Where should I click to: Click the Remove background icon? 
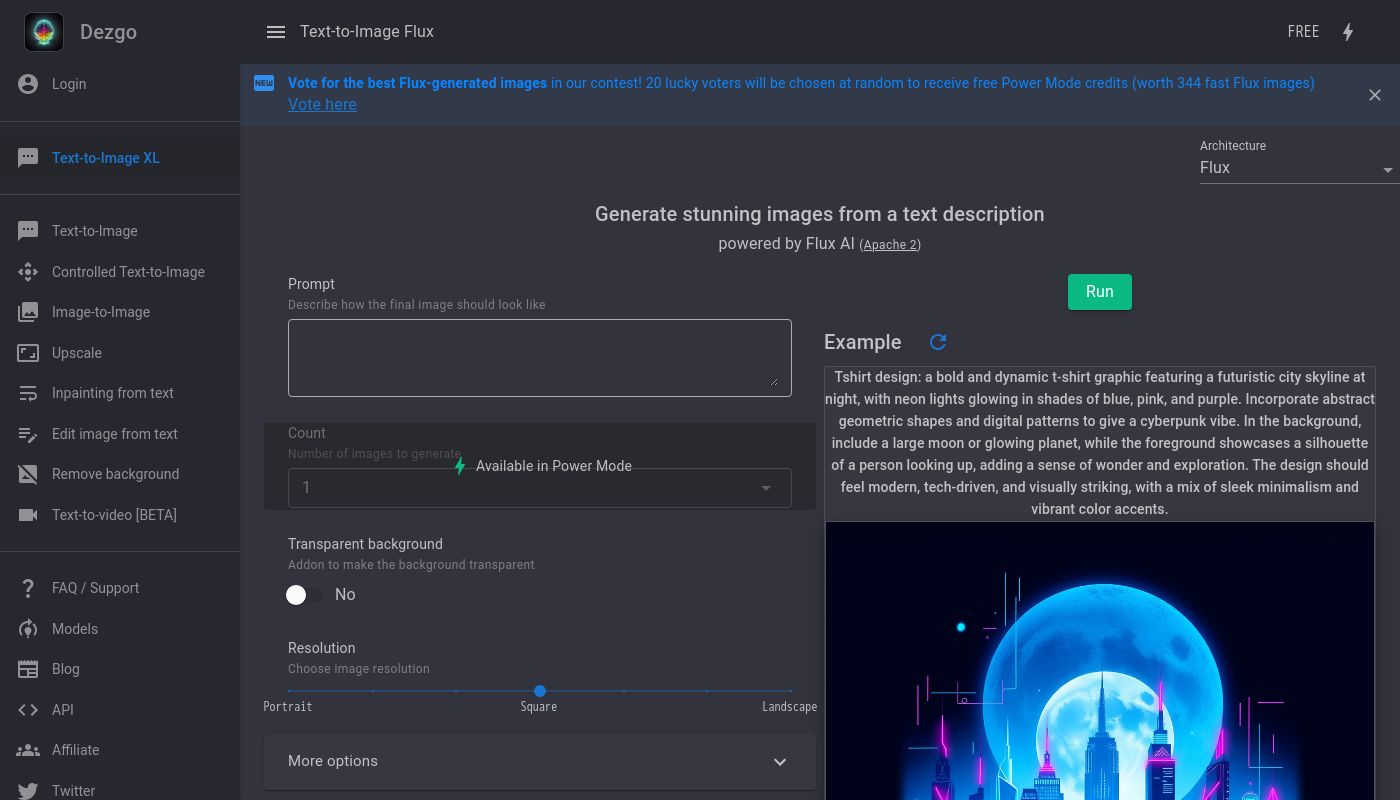(x=28, y=474)
